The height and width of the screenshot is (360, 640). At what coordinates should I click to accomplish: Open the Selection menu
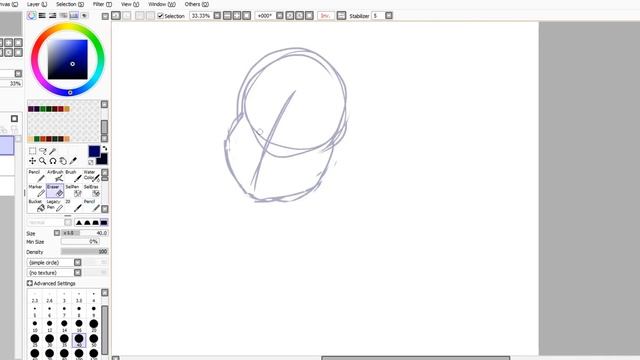coord(70,4)
